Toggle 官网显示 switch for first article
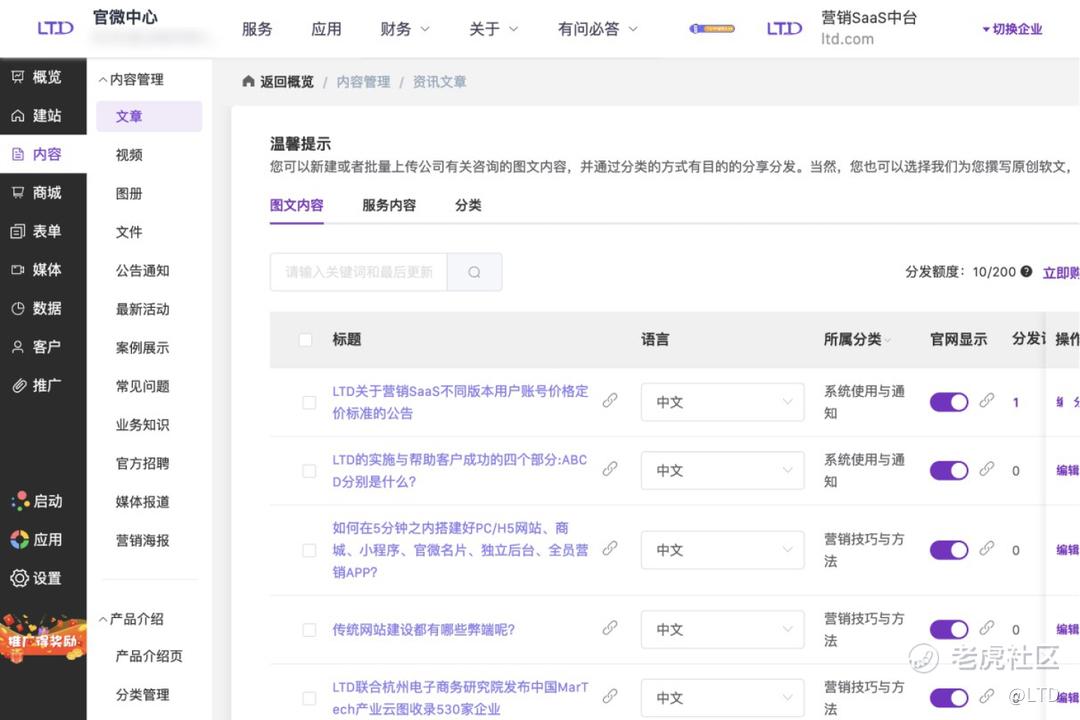Image resolution: width=1080 pixels, height=720 pixels. click(x=948, y=401)
